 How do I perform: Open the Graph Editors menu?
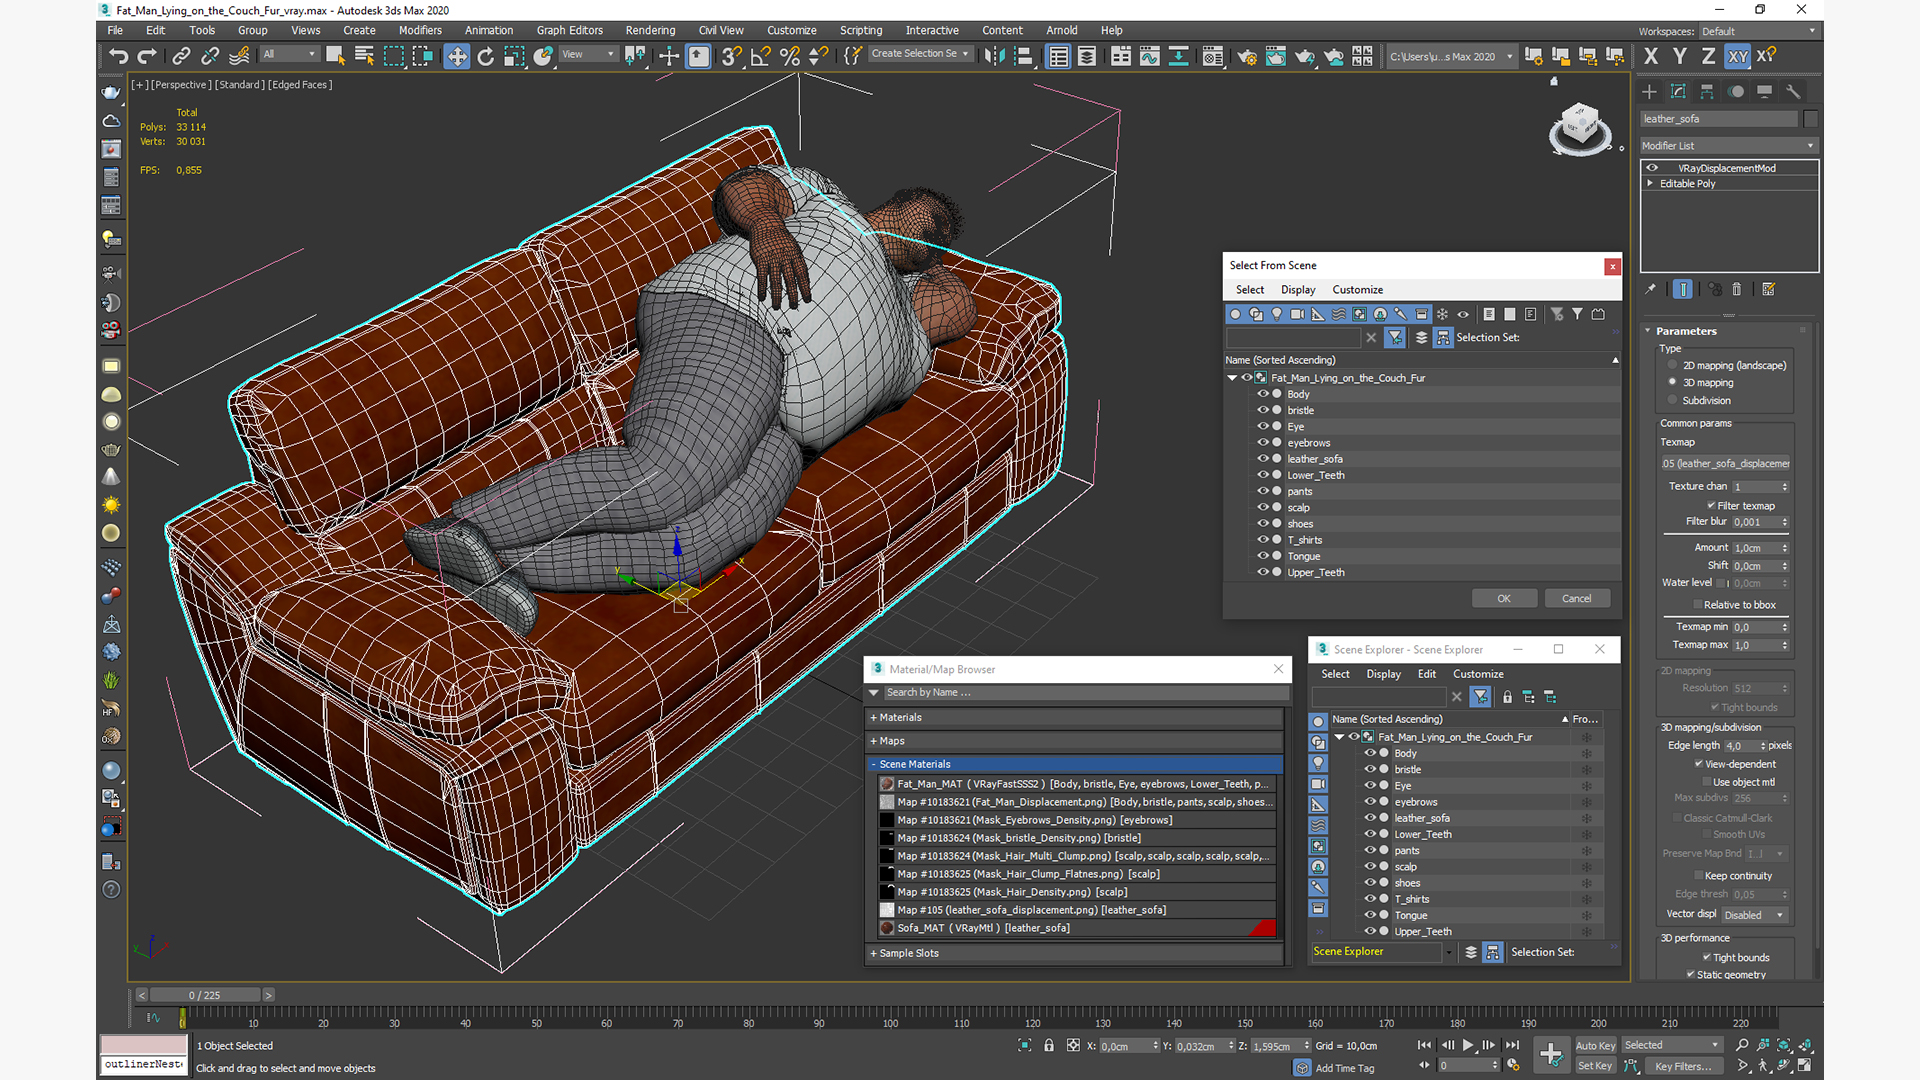pyautogui.click(x=569, y=30)
